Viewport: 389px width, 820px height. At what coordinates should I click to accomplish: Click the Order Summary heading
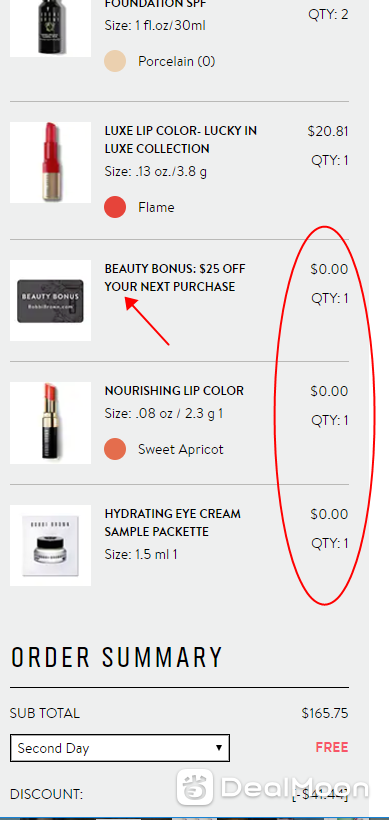point(117,657)
